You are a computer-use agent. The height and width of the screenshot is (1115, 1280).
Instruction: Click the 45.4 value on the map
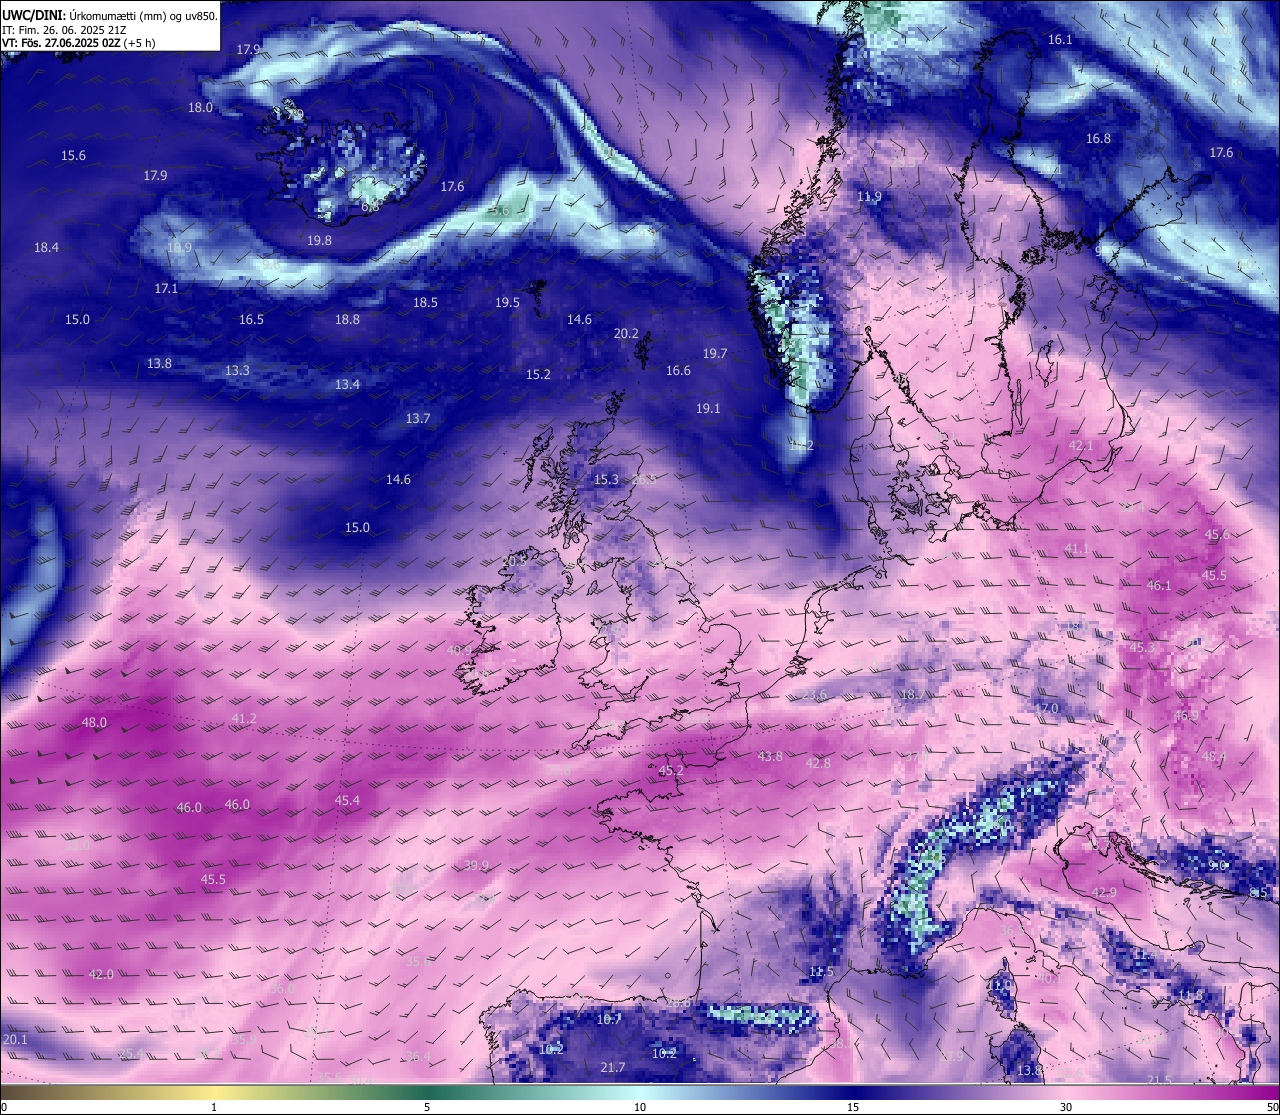pos(347,800)
